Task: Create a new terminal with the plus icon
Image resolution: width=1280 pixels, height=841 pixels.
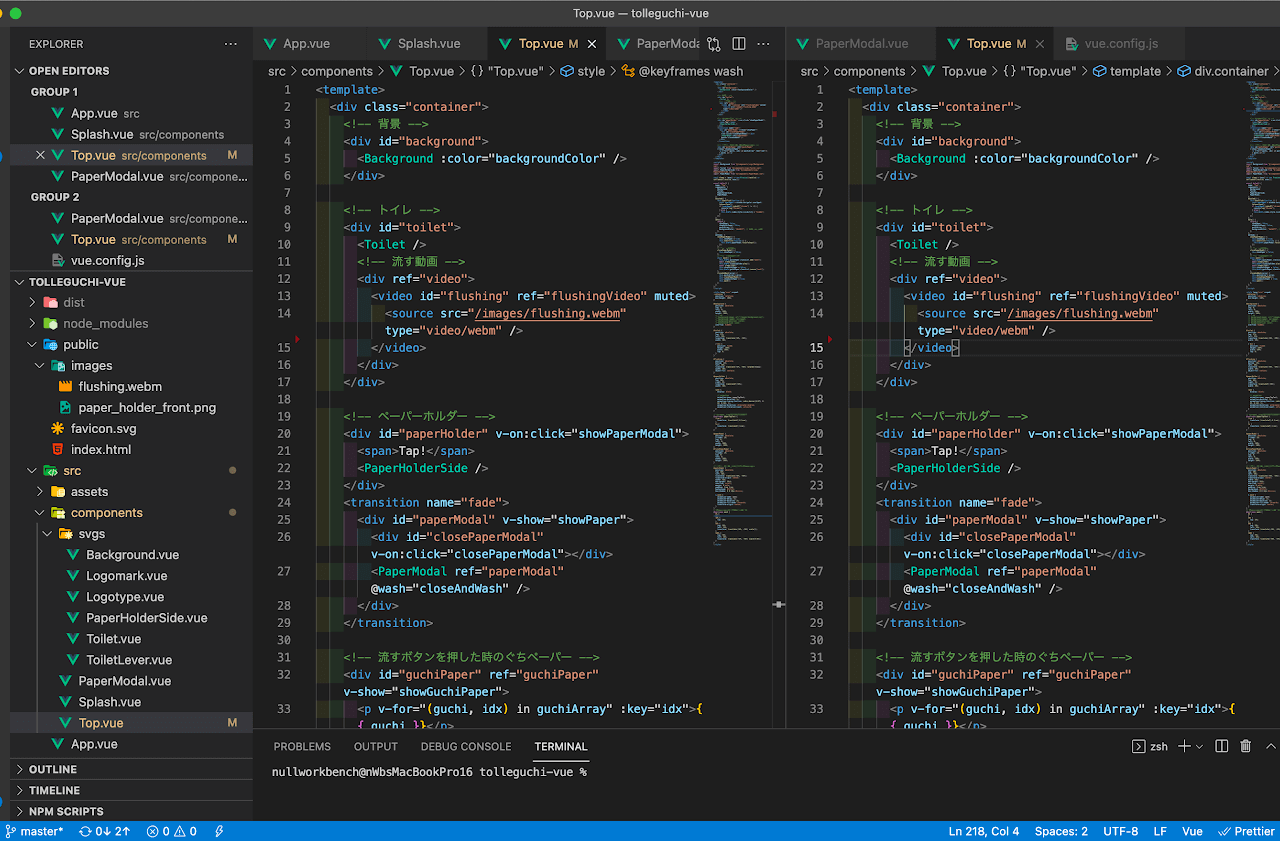Action: (x=1184, y=746)
